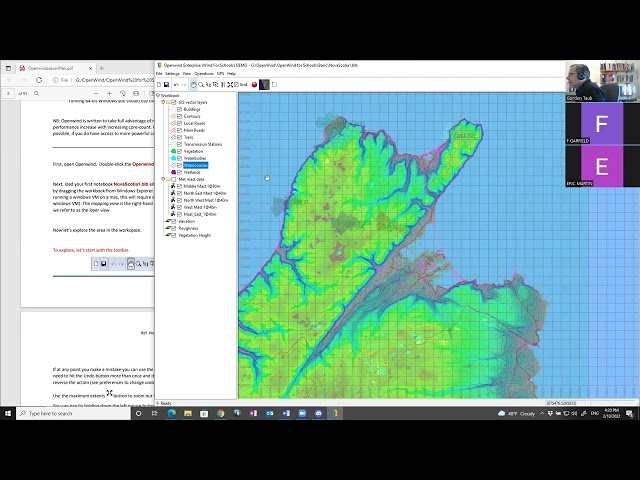Open the Windows Start menu
640x480 pixels.
pyautogui.click(x=8, y=413)
